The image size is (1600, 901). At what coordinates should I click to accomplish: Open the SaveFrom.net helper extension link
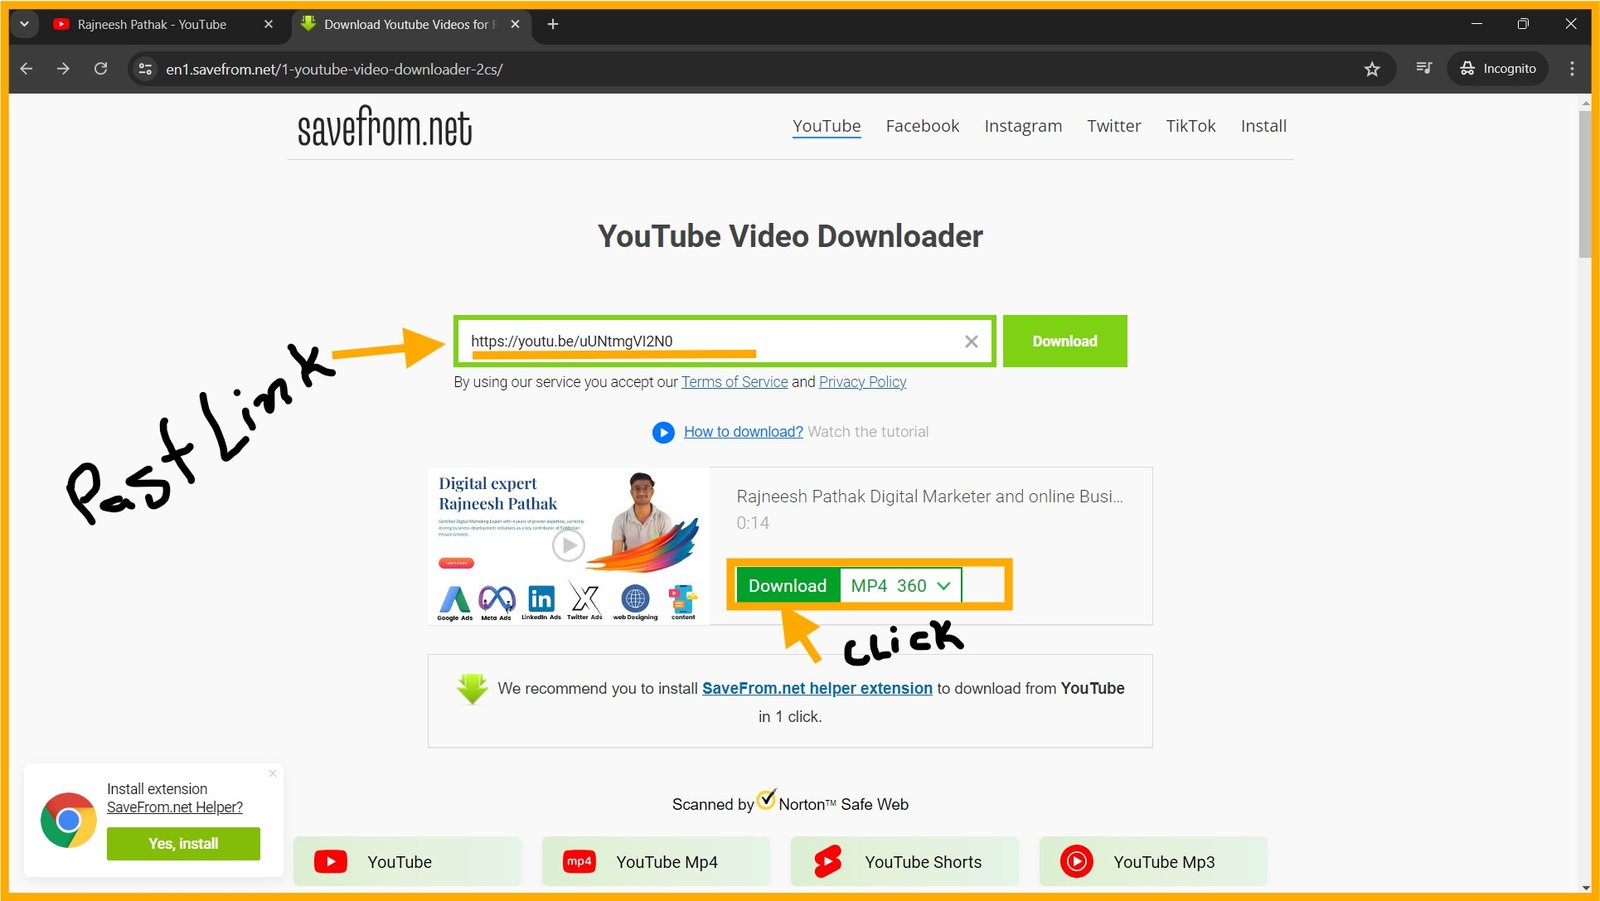pyautogui.click(x=817, y=688)
